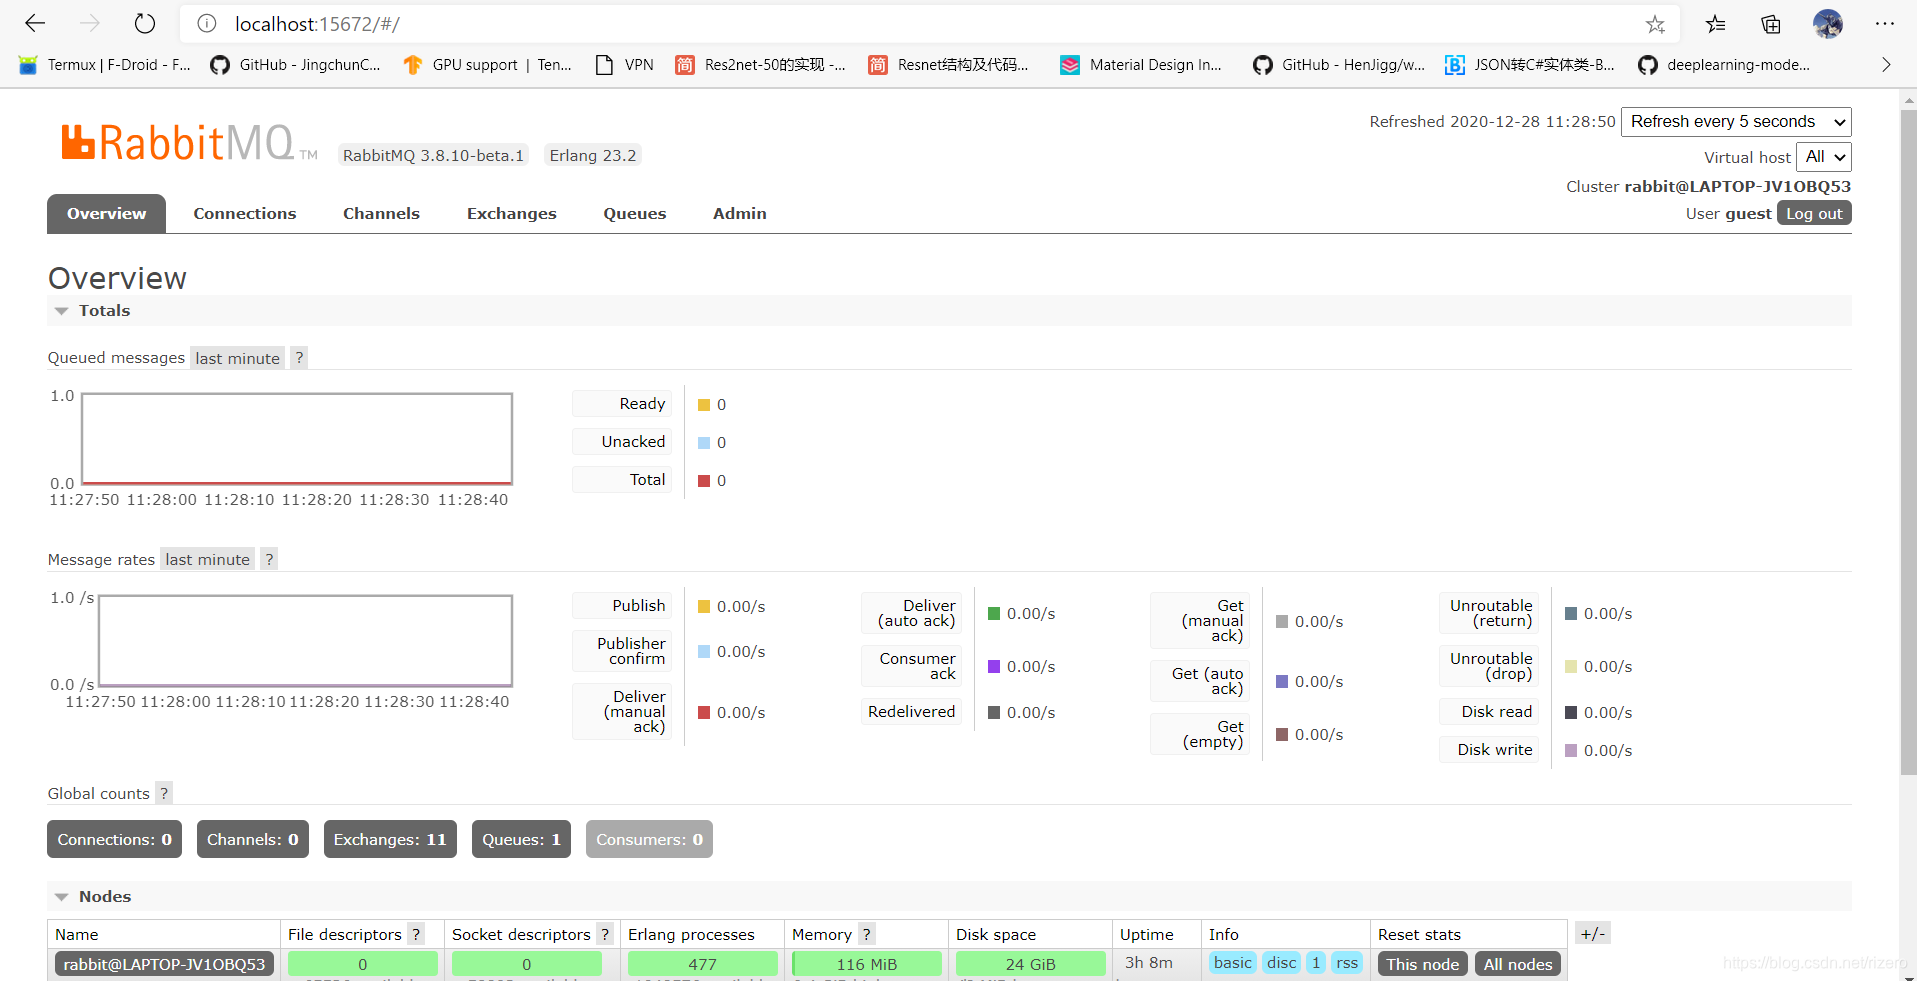Open node rabbit@LAPTOP-JV1OBQ53 details
Screen dimensions: 1917x981
(x=164, y=964)
